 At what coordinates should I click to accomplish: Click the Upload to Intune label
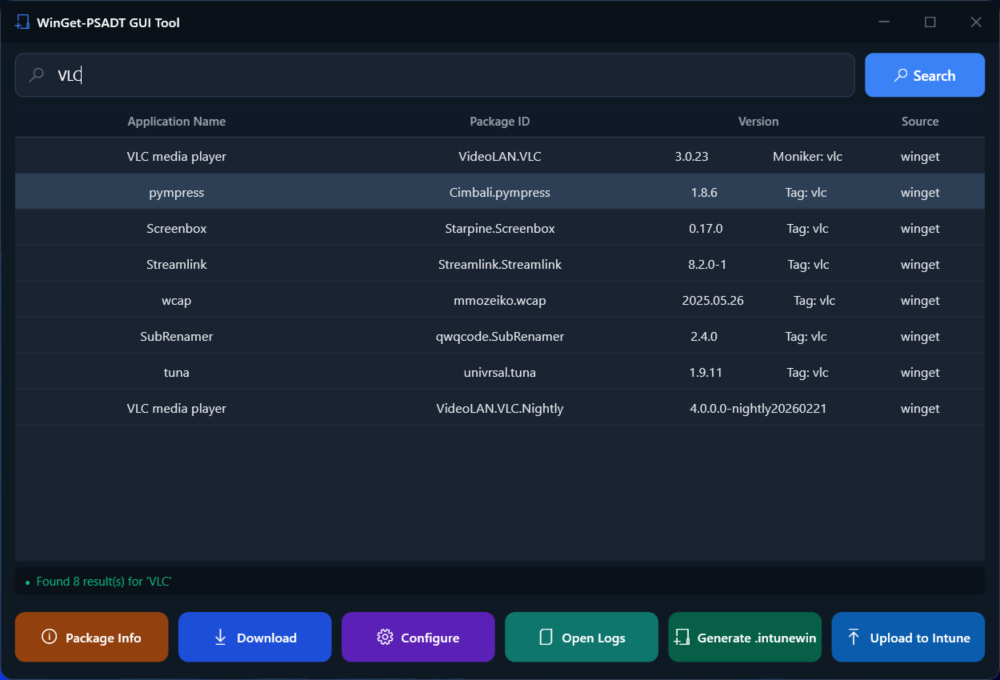920,638
